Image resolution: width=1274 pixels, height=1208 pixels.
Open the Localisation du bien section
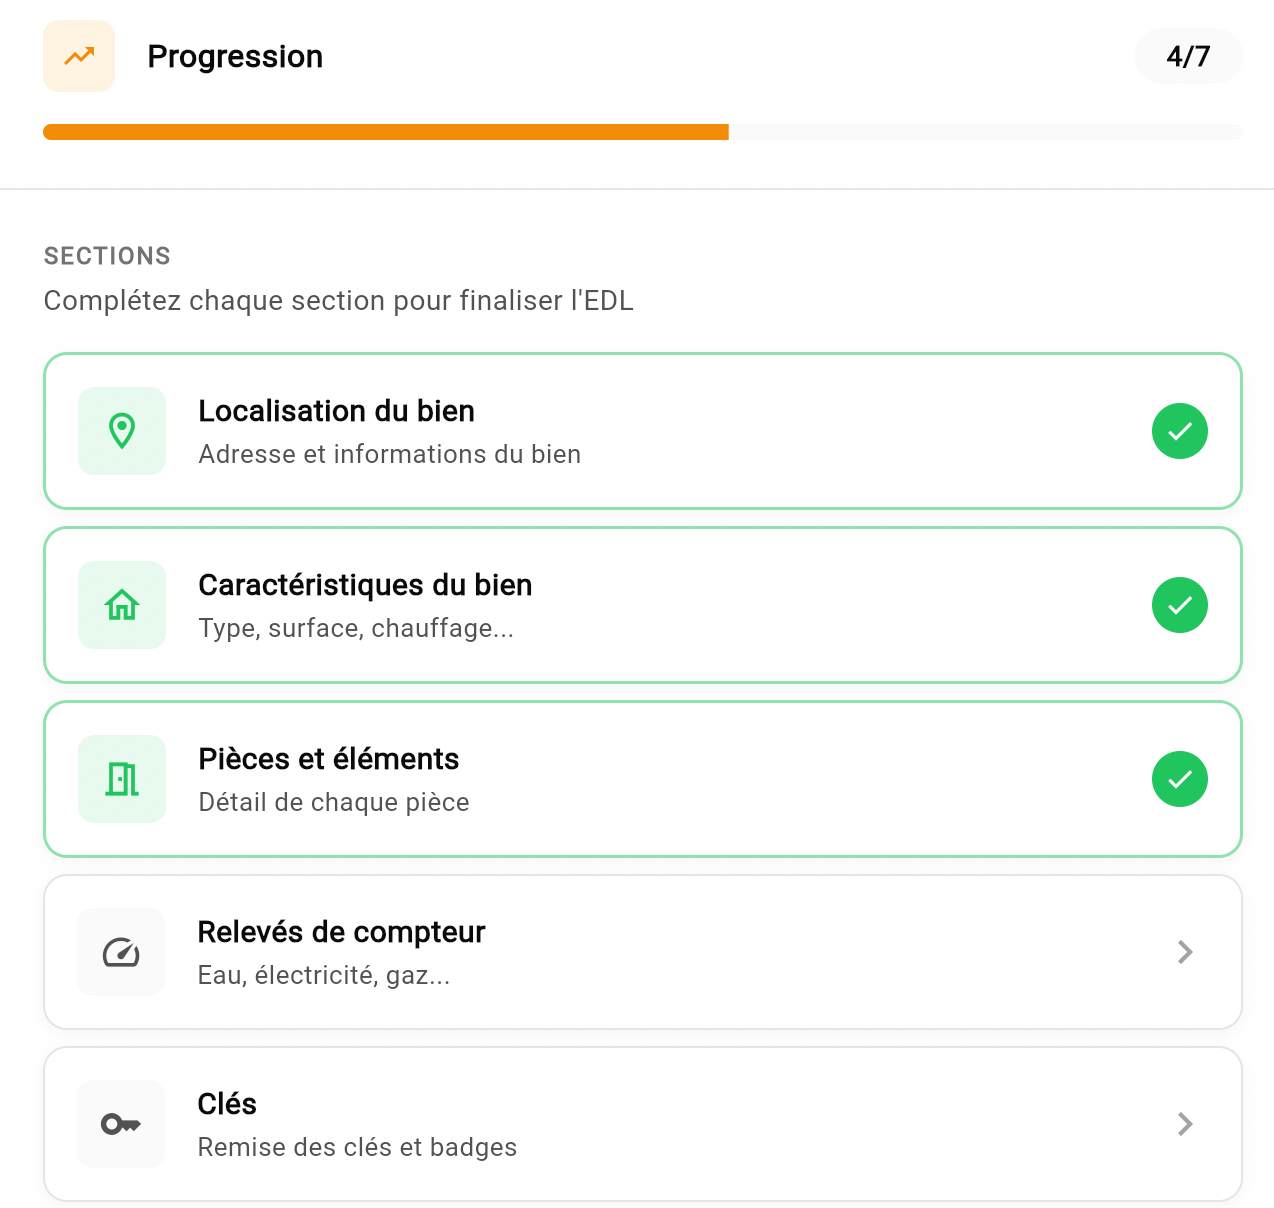pyautogui.click(x=336, y=411)
